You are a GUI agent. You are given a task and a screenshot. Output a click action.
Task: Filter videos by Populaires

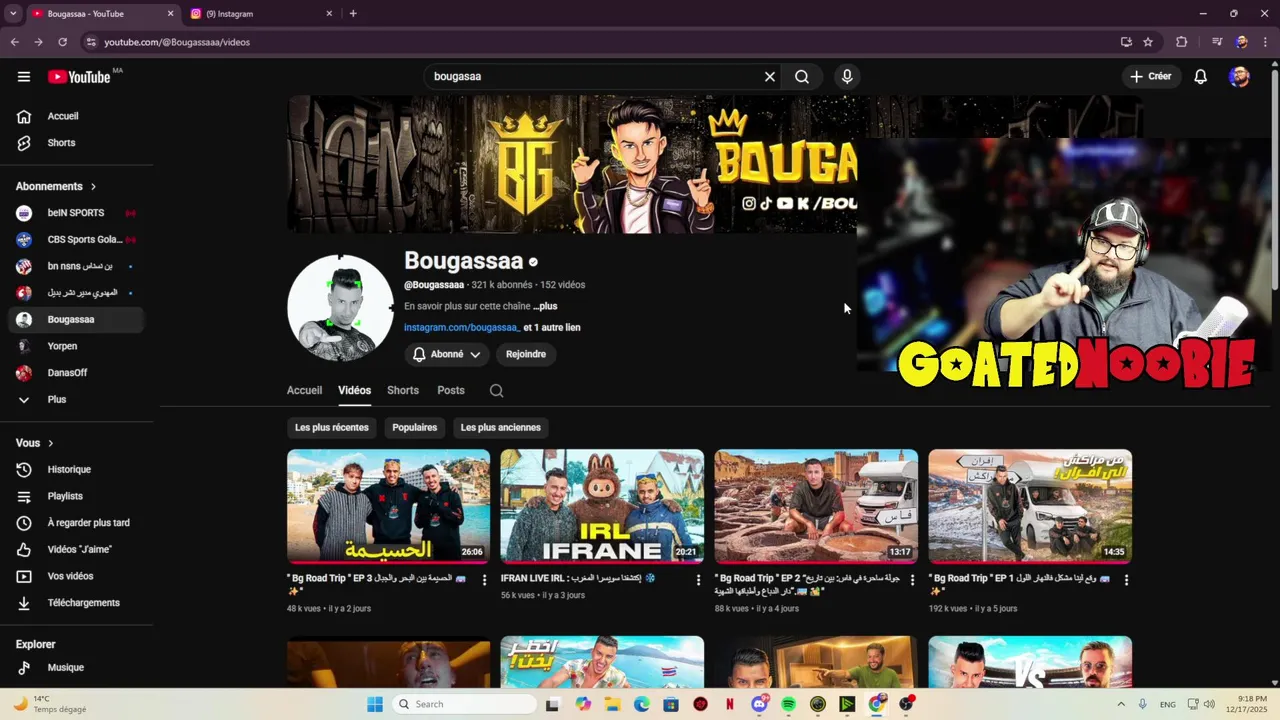coord(415,428)
